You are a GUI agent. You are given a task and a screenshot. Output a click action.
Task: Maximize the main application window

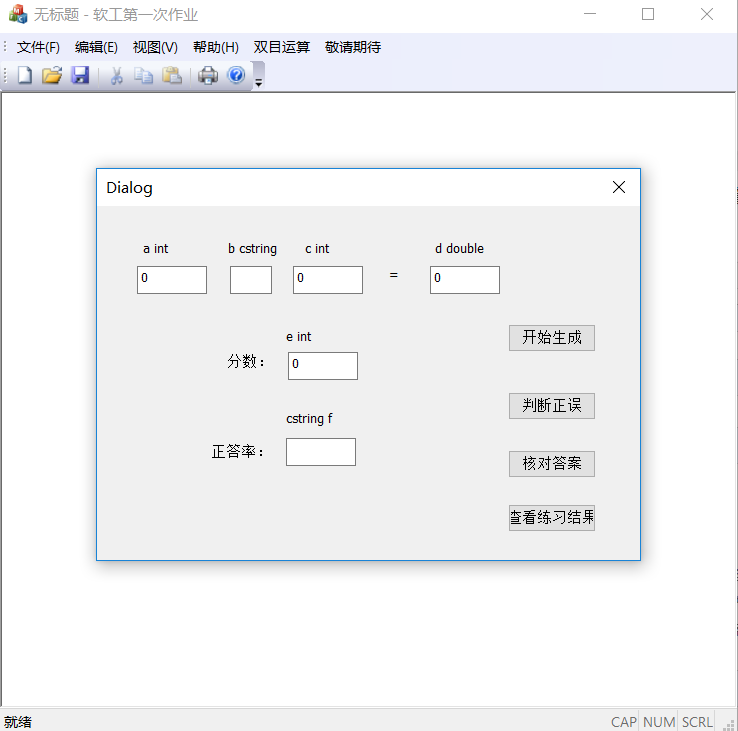pos(648,14)
